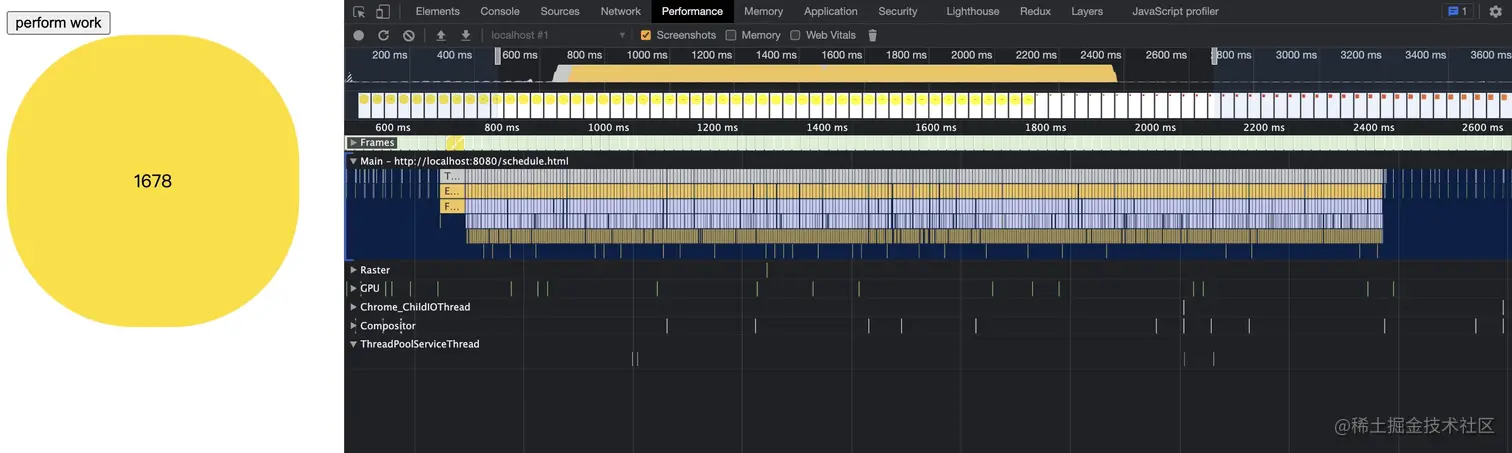Load a profile with the upload arrow
The height and width of the screenshot is (453, 1512).
(441, 35)
